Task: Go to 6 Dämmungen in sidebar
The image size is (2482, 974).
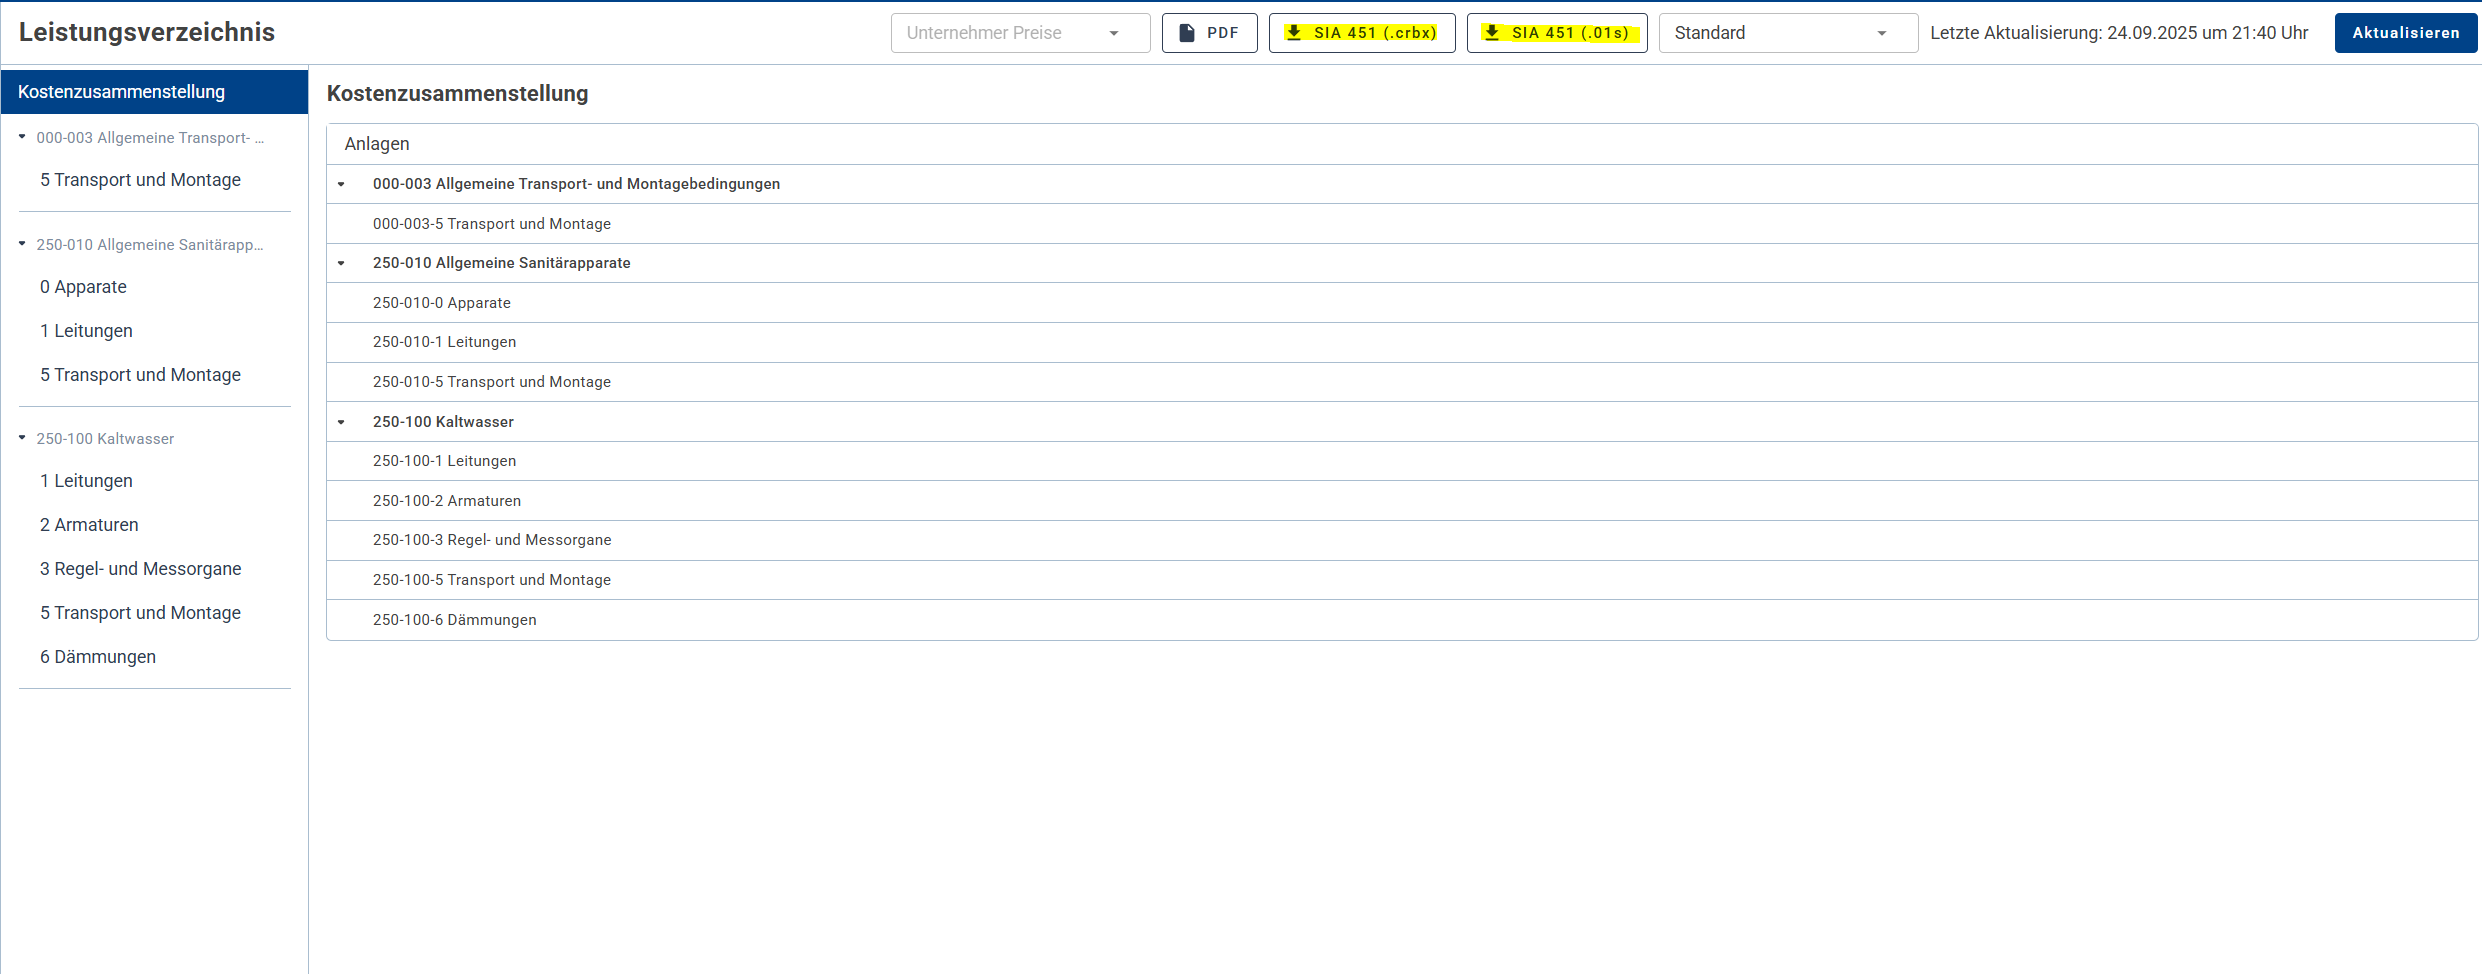Action: (98, 657)
